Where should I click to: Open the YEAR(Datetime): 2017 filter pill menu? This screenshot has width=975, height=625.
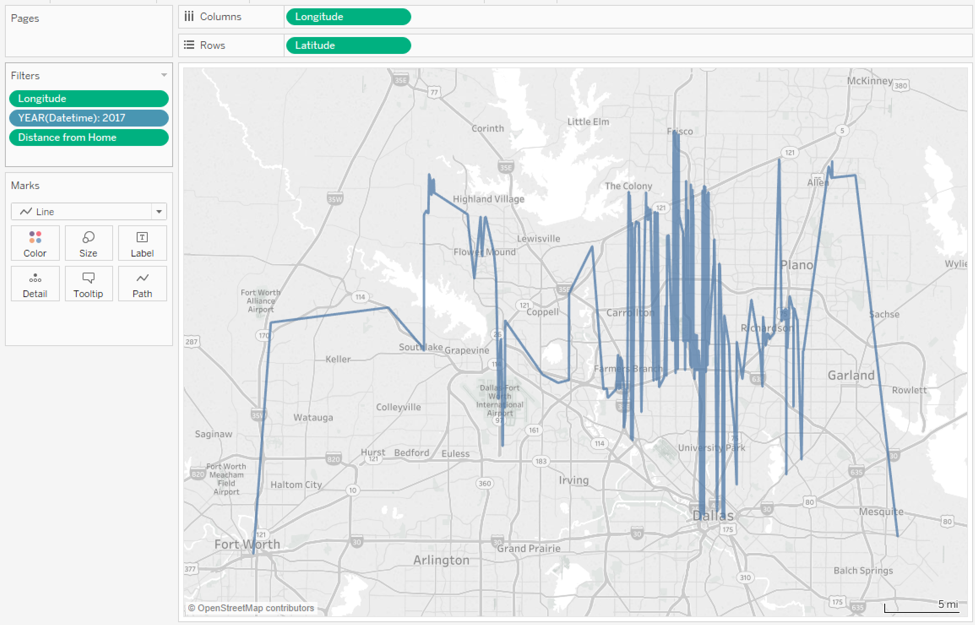tap(88, 117)
